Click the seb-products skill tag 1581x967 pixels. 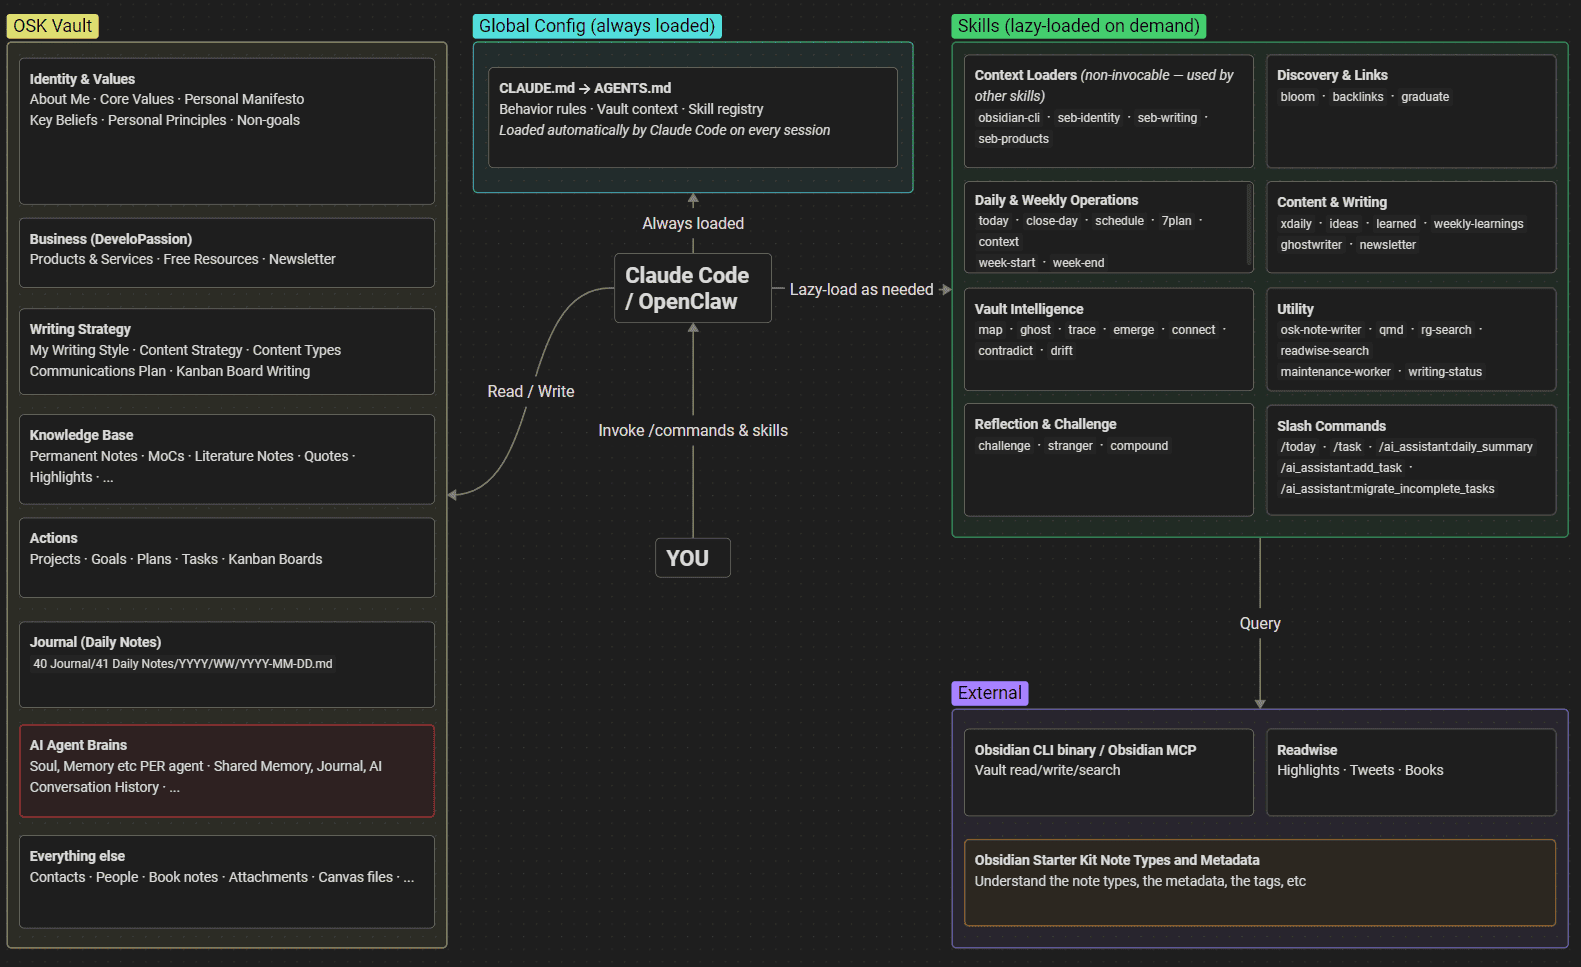(x=1013, y=139)
